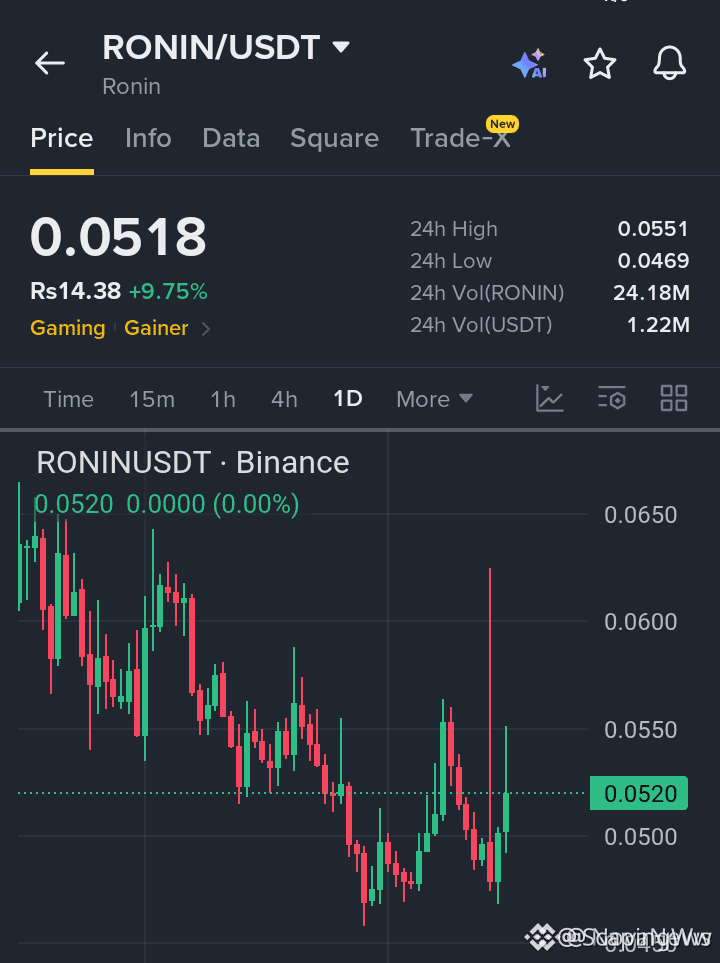Tap the RONINUSDT · Binance chart title
The height and width of the screenshot is (963, 720).
click(192, 462)
